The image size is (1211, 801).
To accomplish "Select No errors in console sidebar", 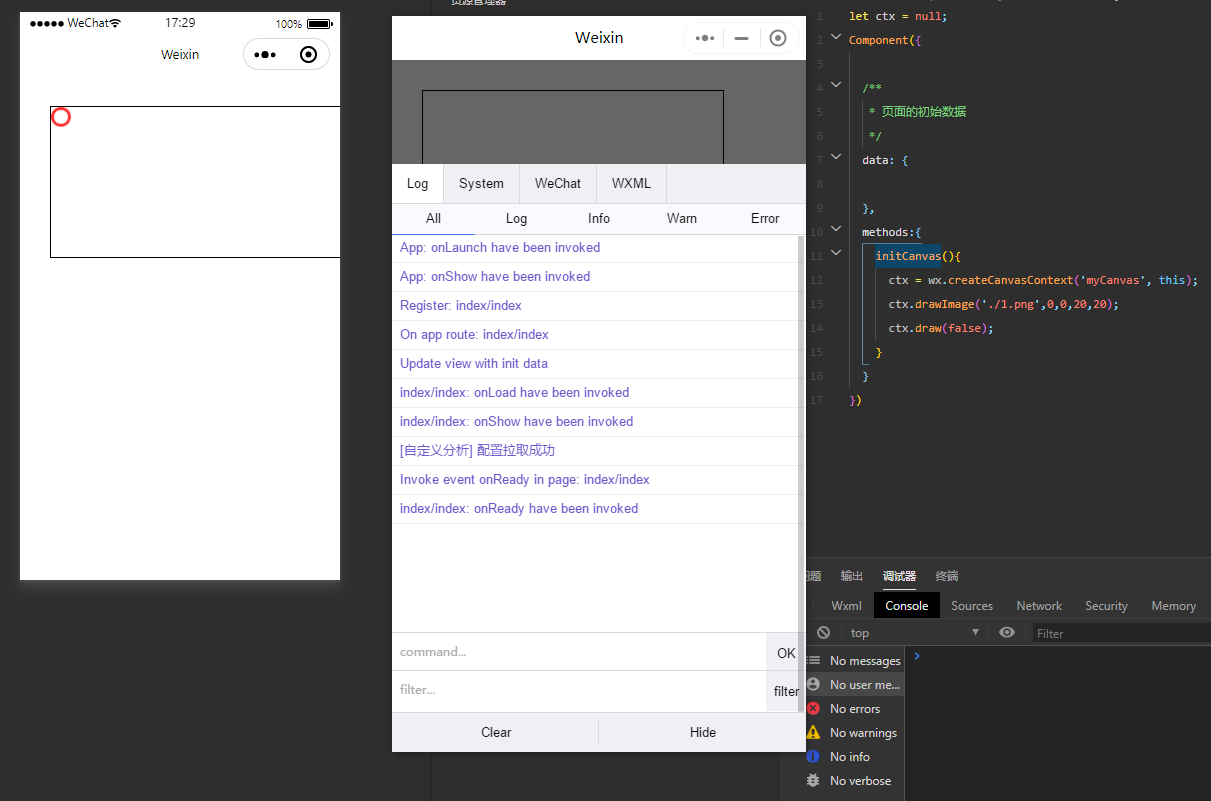I will 855,708.
